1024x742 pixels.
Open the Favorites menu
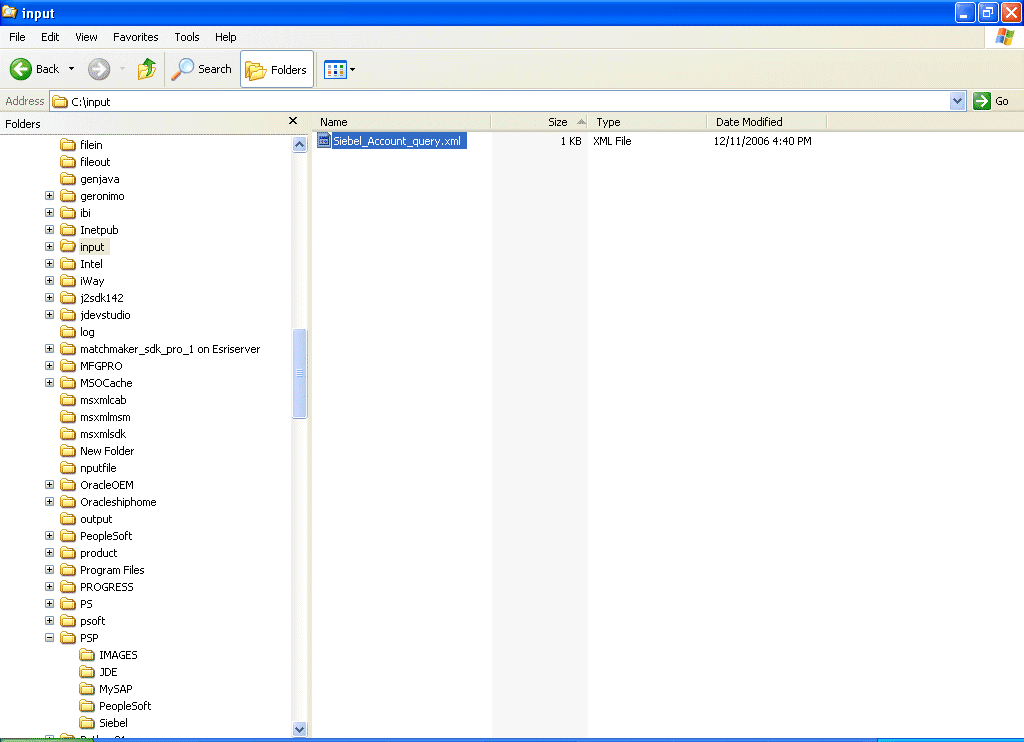pos(135,37)
